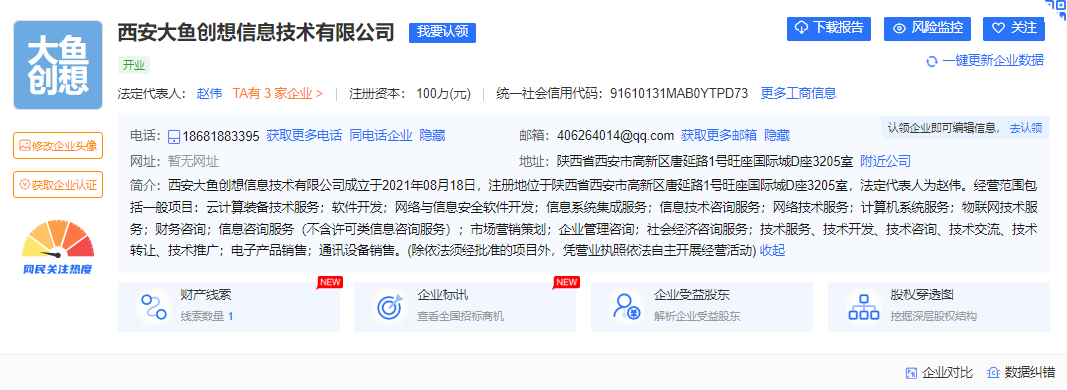
Task: Toggle 关注 follow heart button
Action: pyautogui.click(x=1014, y=28)
